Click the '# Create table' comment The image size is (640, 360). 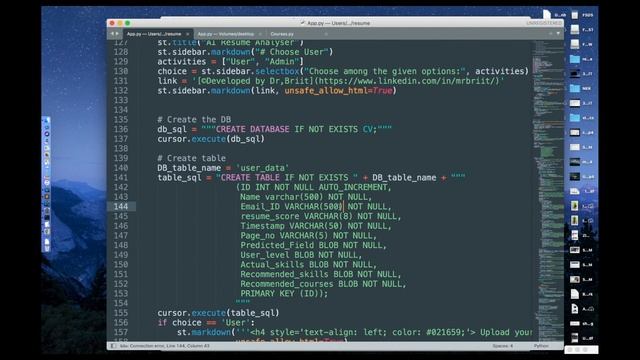pyautogui.click(x=191, y=158)
